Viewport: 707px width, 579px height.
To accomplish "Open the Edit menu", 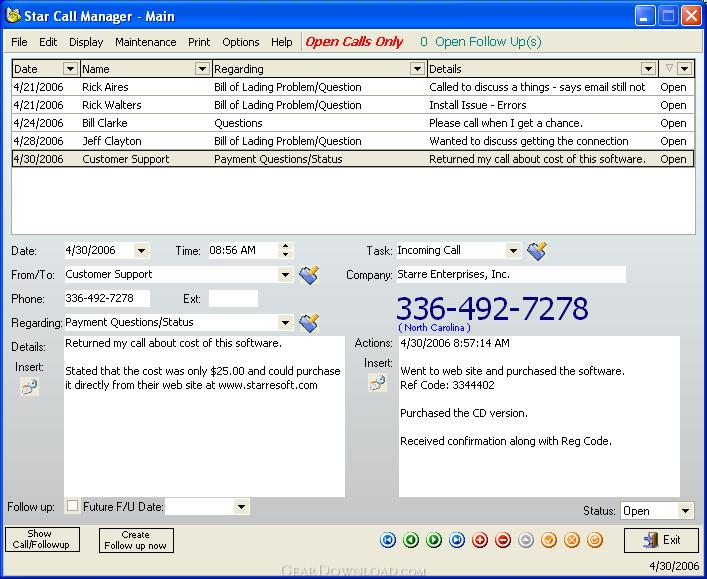I will (x=48, y=42).
